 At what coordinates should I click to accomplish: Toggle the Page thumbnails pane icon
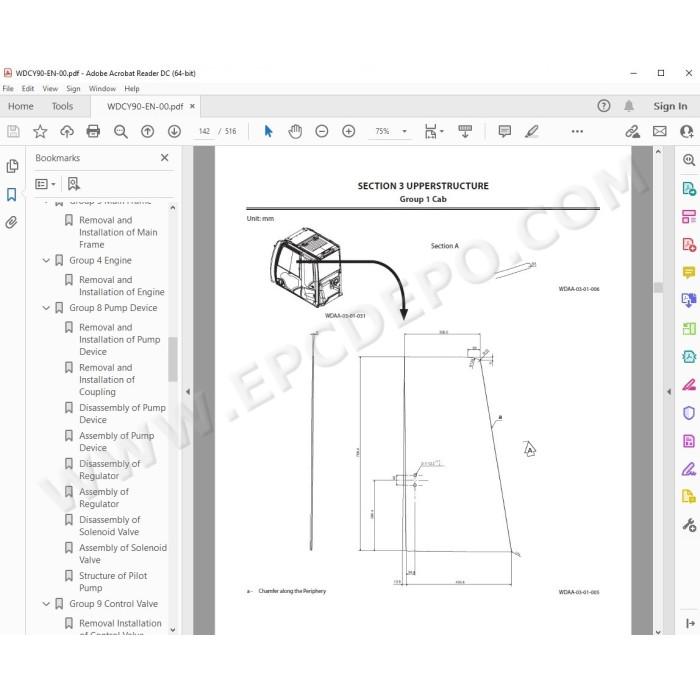pos(12,166)
